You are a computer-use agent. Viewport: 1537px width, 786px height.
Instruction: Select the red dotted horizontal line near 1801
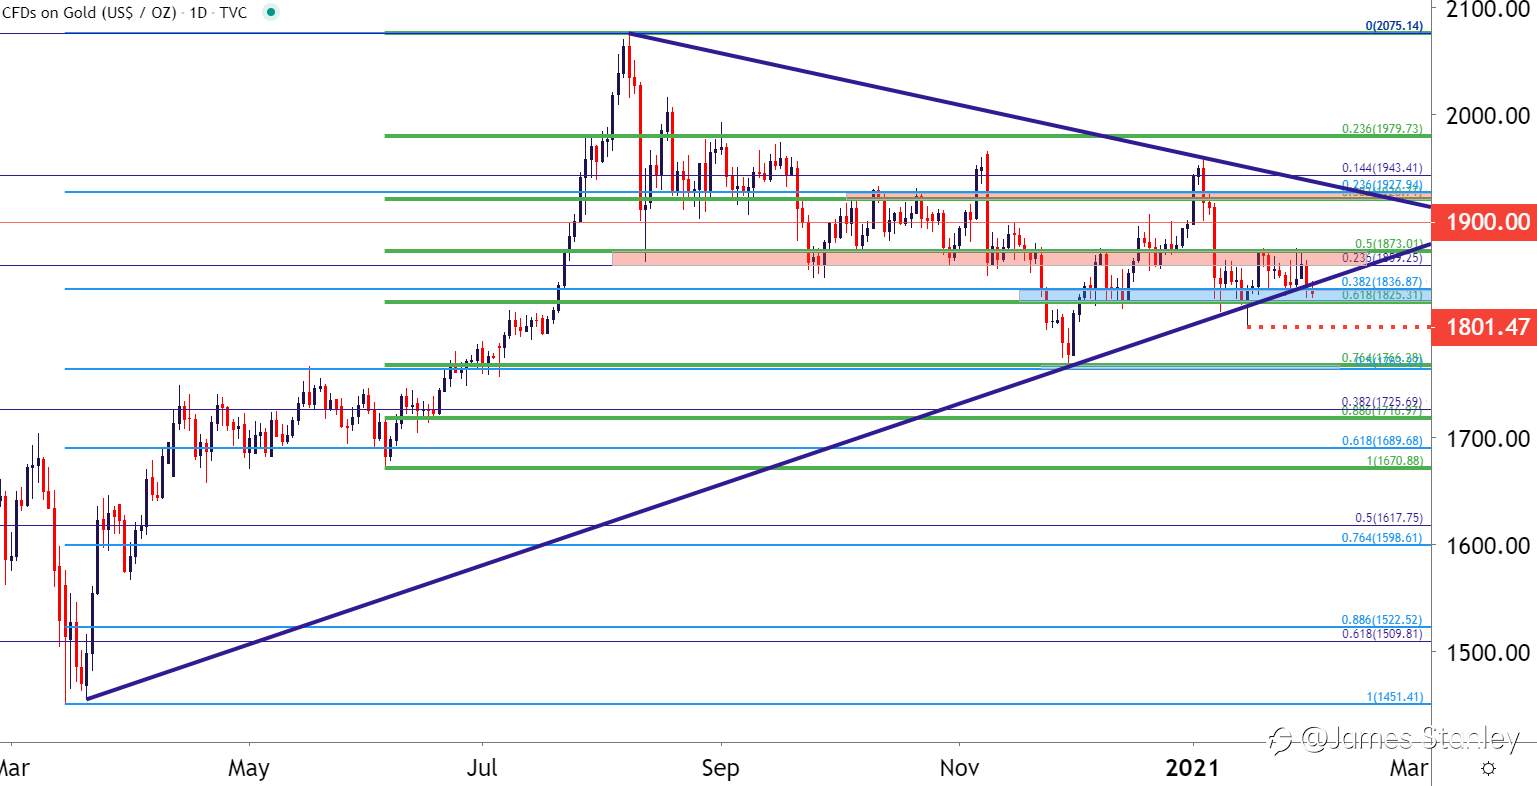coord(1338,326)
